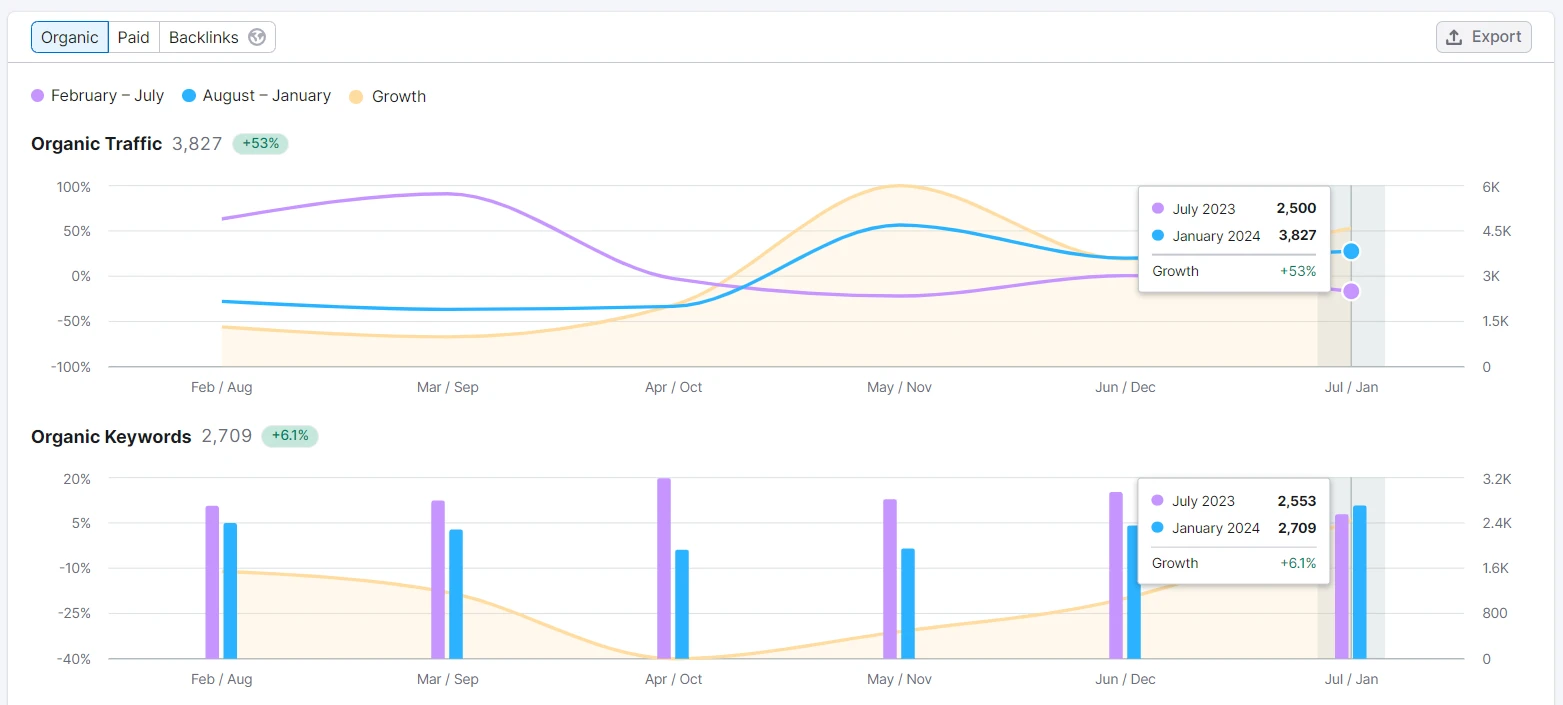Click Feb / Aug label on keywords chart
This screenshot has width=1563, height=705.
[222, 679]
